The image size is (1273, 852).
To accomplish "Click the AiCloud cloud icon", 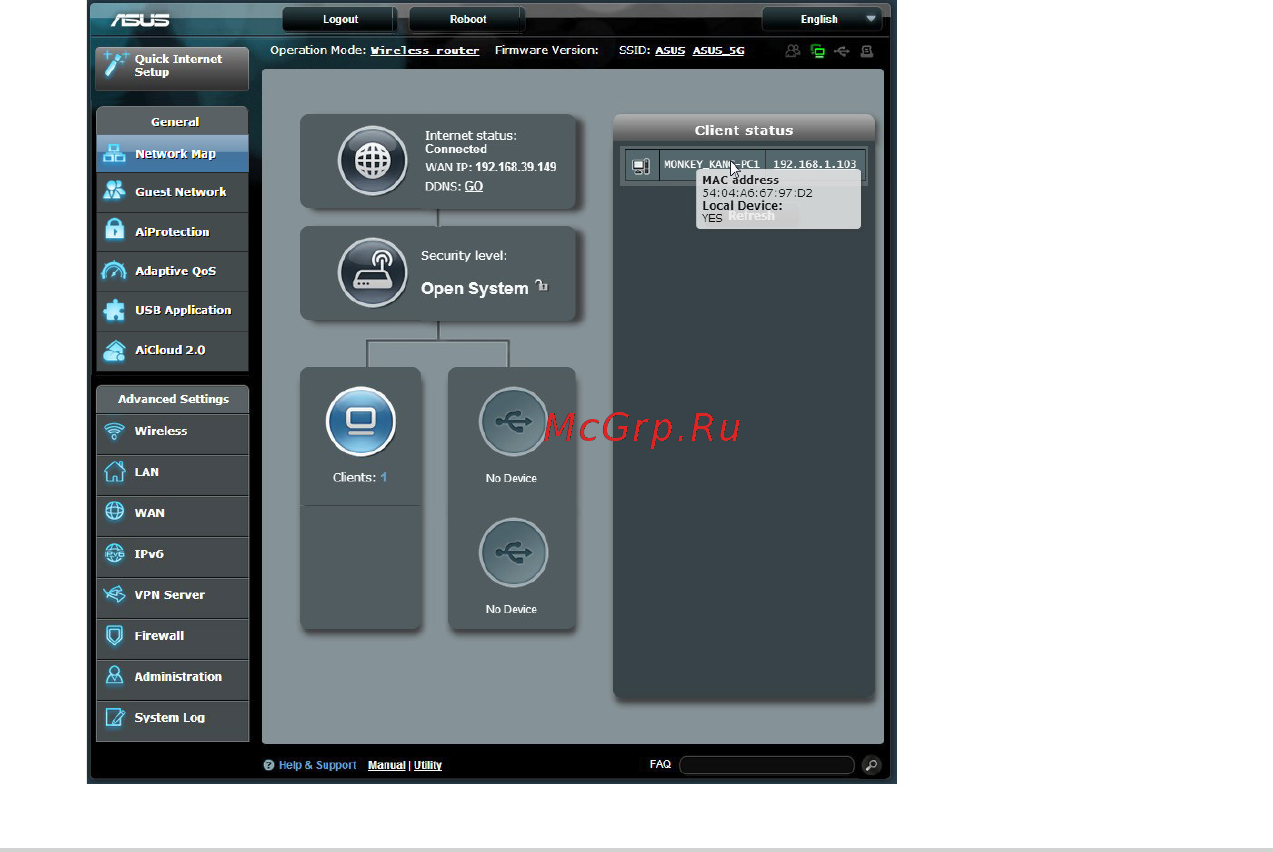I will coord(115,350).
